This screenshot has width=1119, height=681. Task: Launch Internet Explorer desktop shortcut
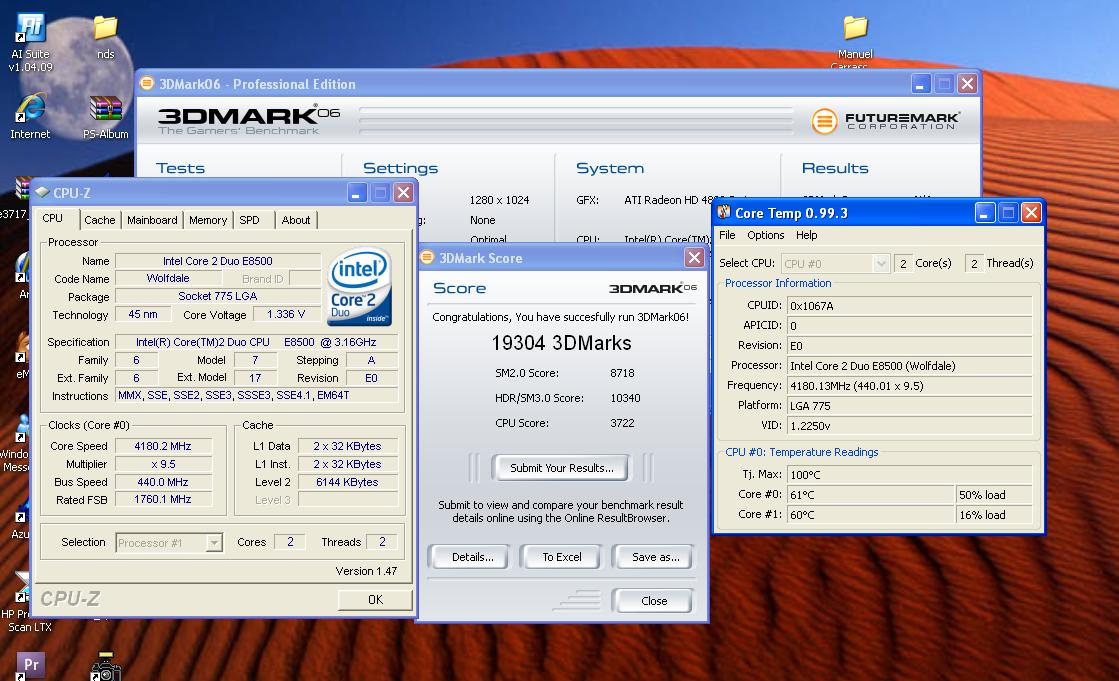pyautogui.click(x=30, y=110)
